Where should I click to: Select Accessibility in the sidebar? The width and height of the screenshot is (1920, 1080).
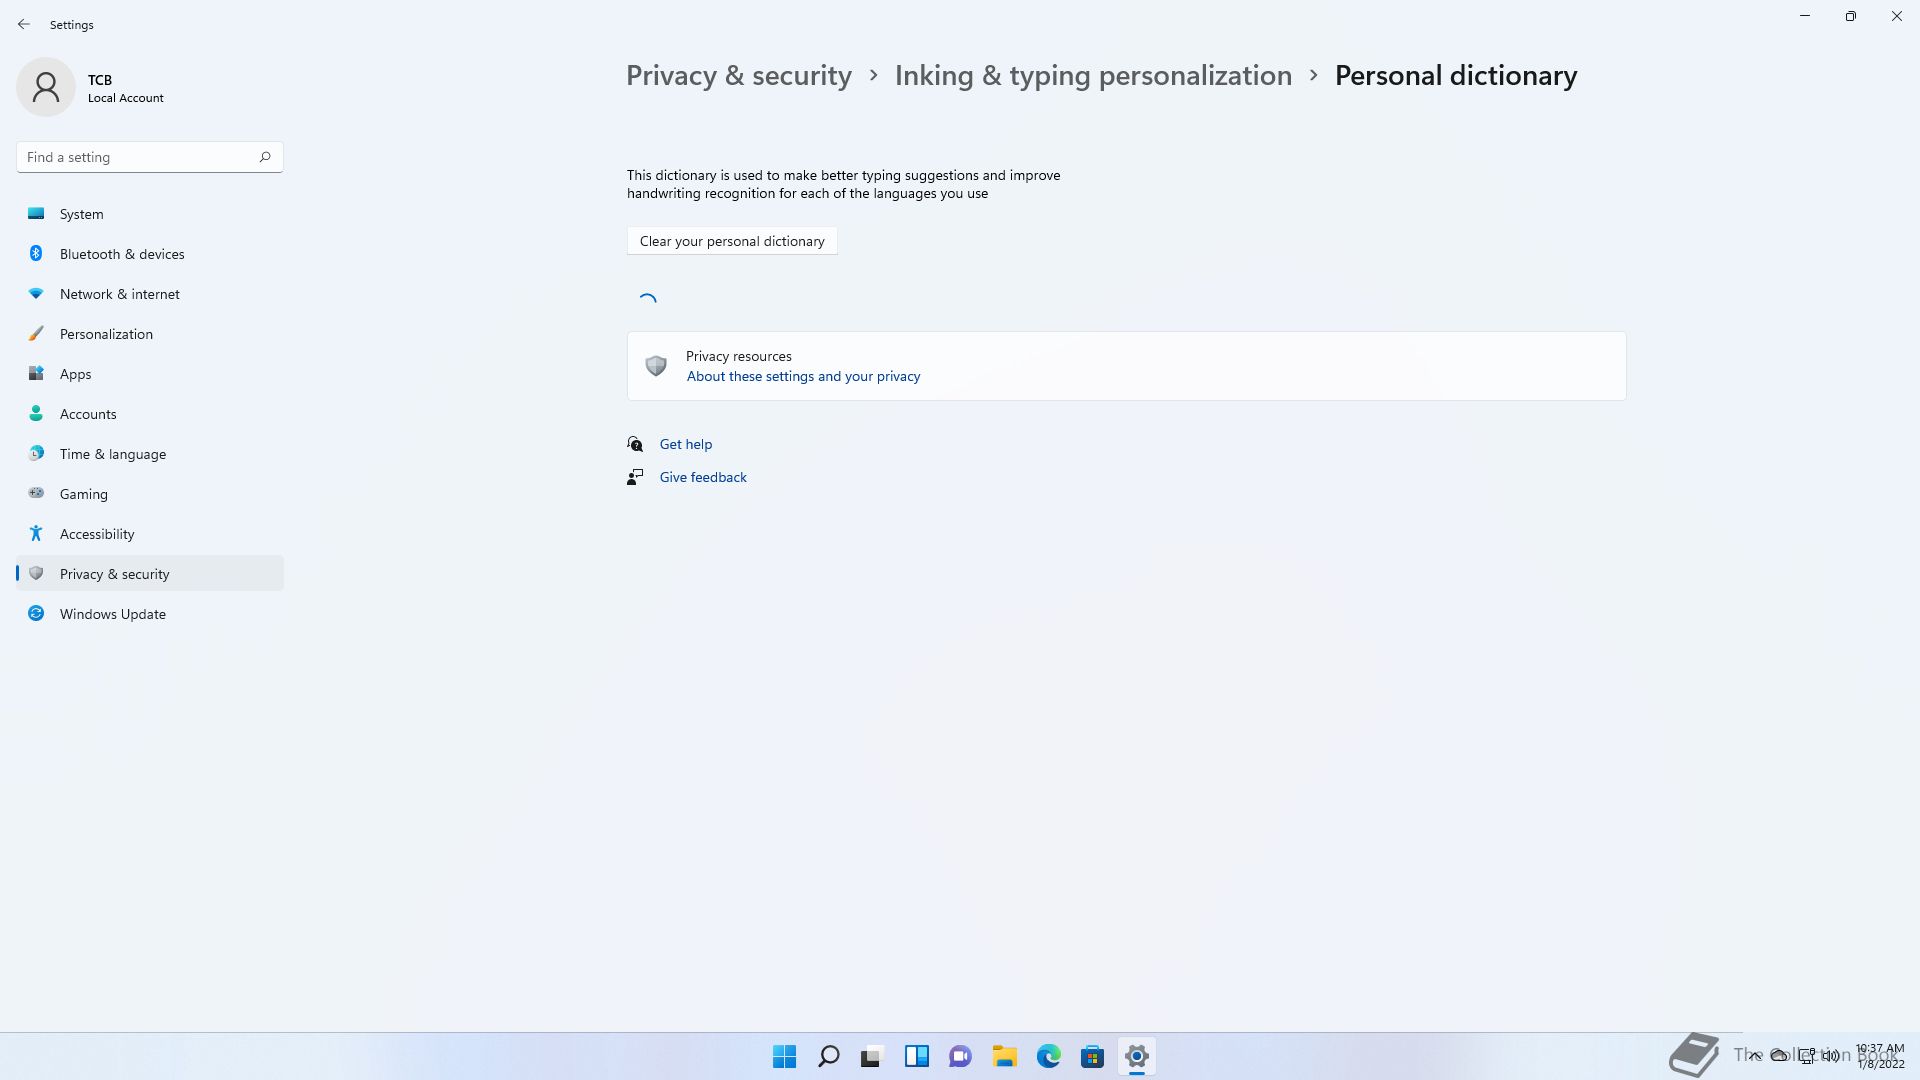[96, 534]
